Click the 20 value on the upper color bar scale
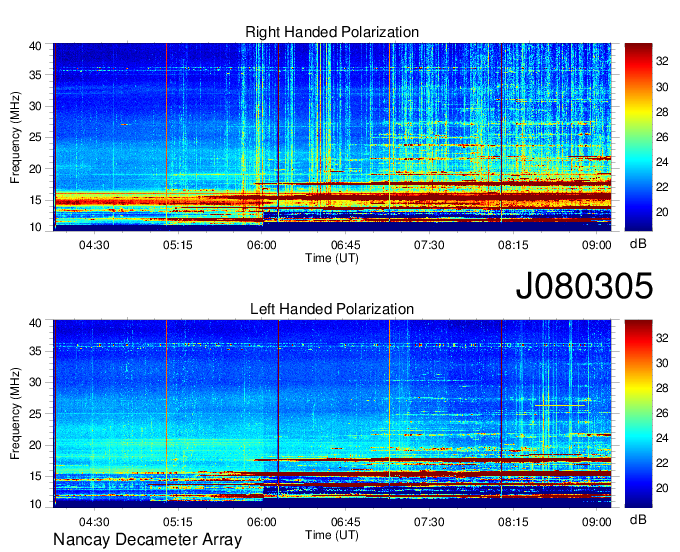 click(x=662, y=212)
